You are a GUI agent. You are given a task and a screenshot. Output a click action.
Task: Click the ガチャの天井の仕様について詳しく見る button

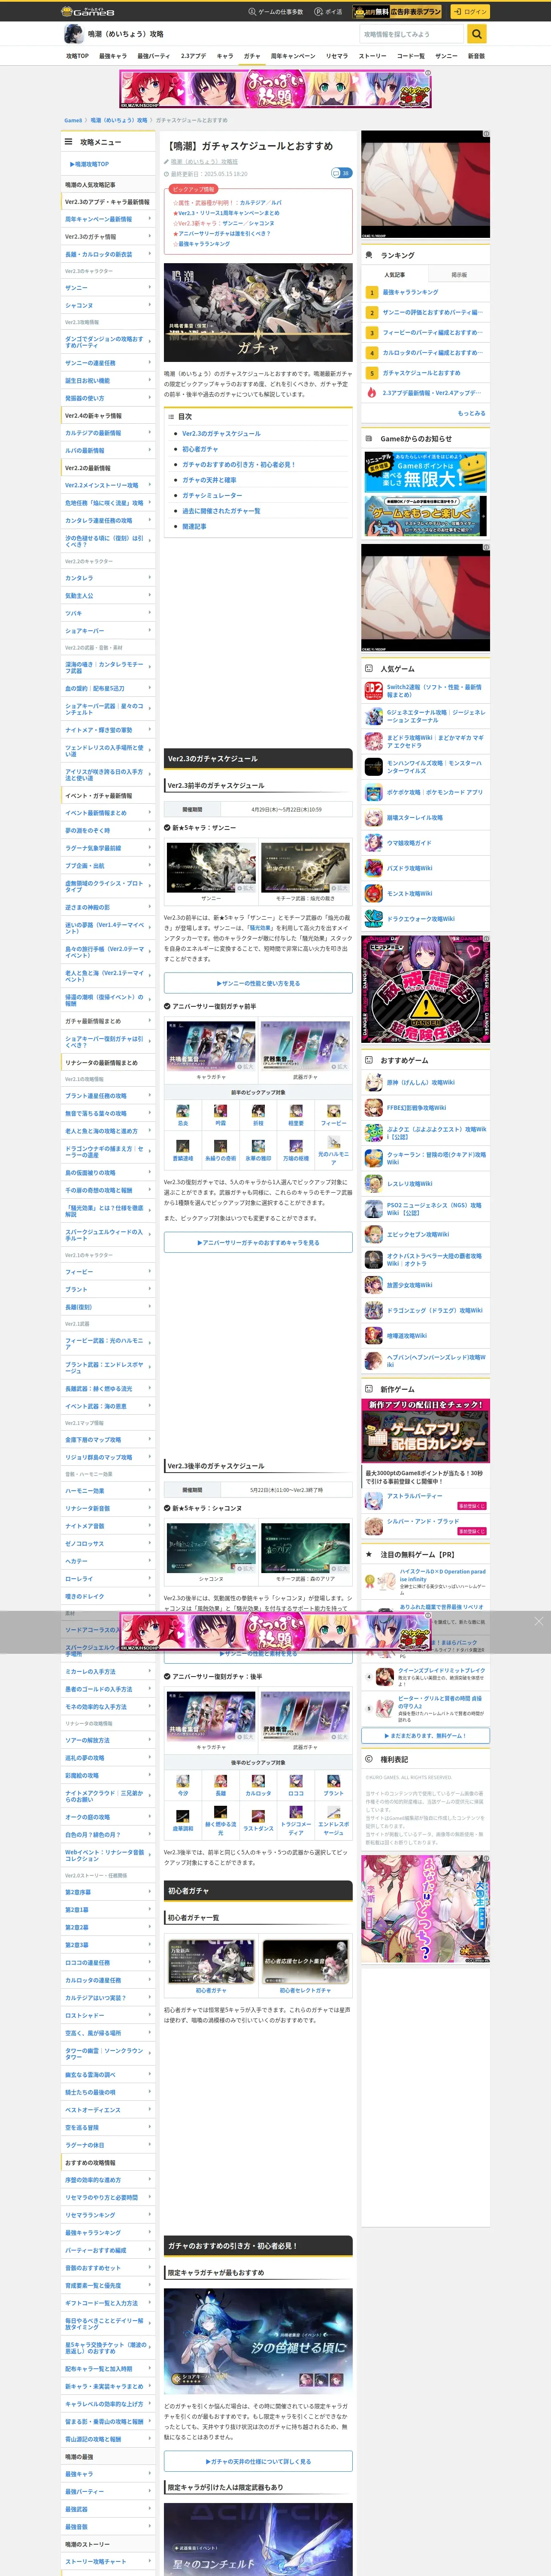258,2461
